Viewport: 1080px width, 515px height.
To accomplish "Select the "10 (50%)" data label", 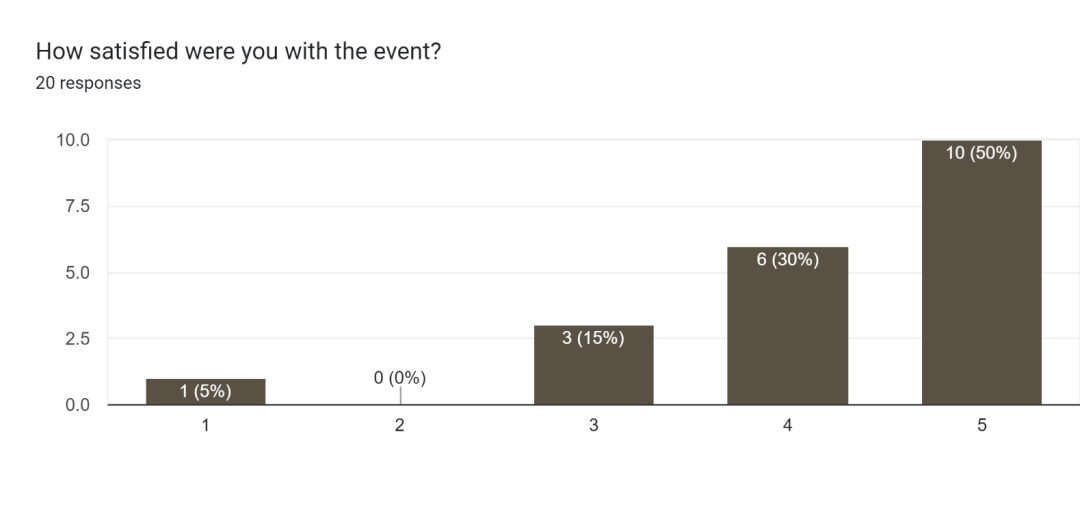I will coord(981,153).
